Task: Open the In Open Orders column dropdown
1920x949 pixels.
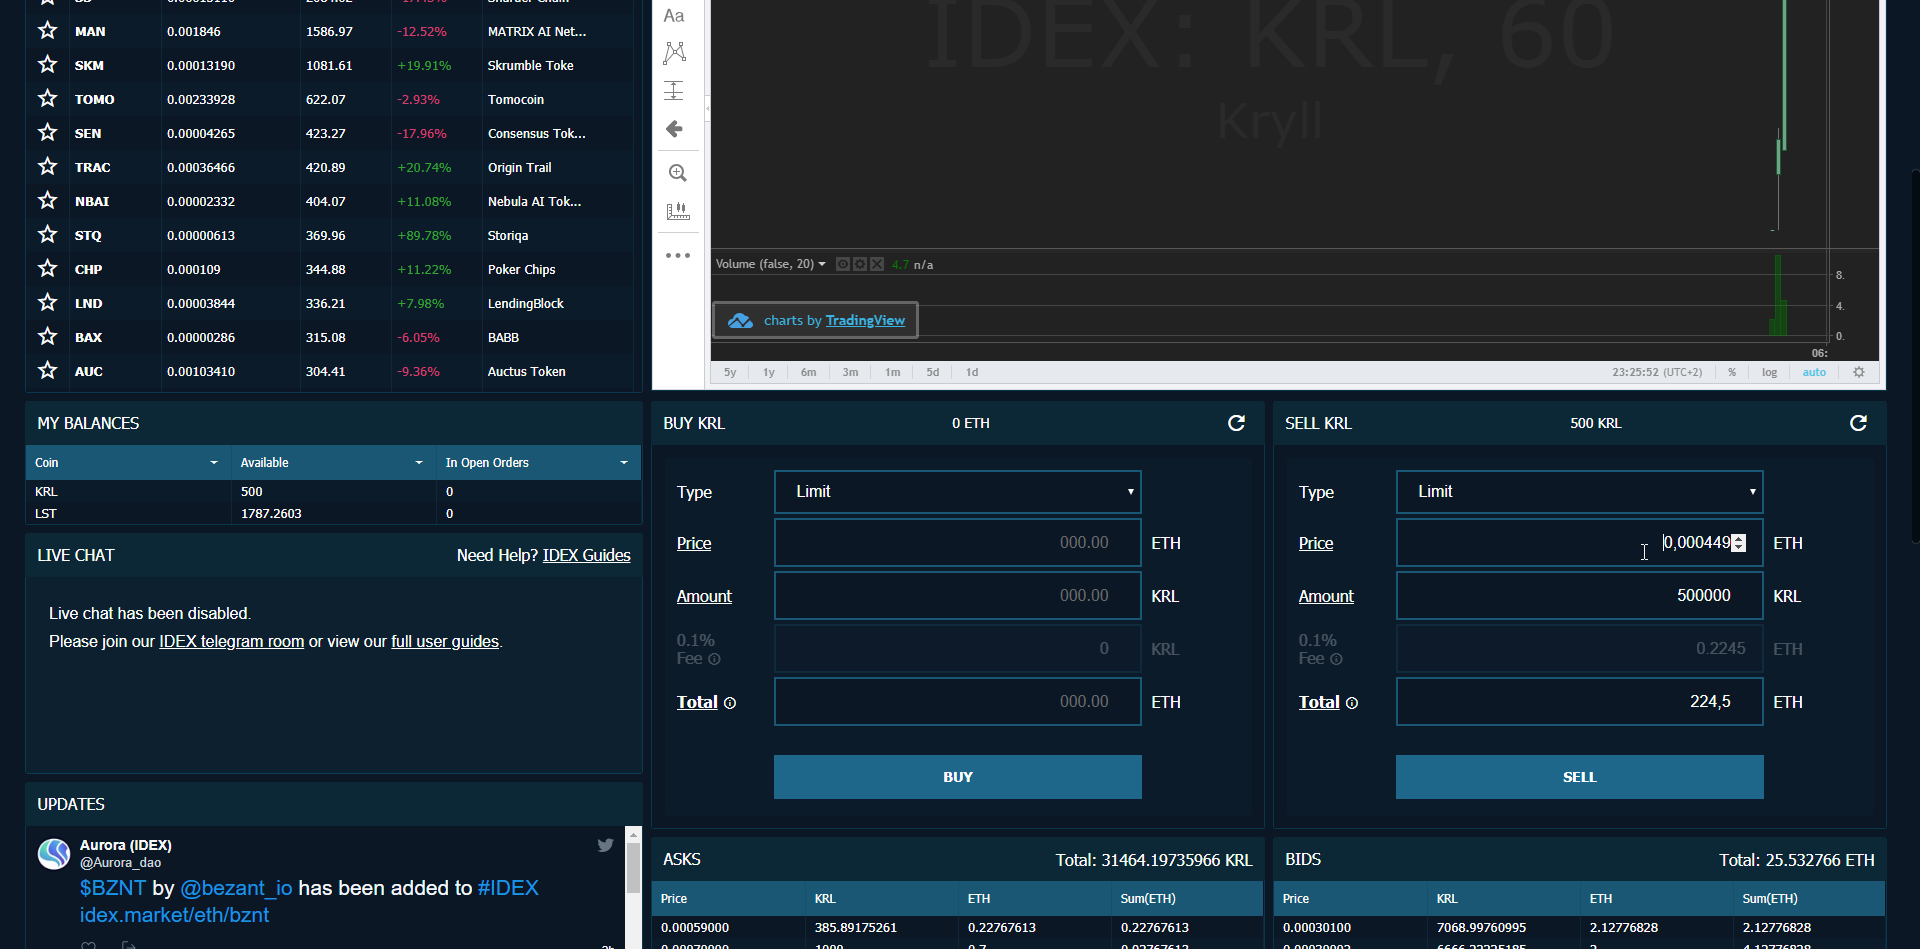Action: click(624, 463)
